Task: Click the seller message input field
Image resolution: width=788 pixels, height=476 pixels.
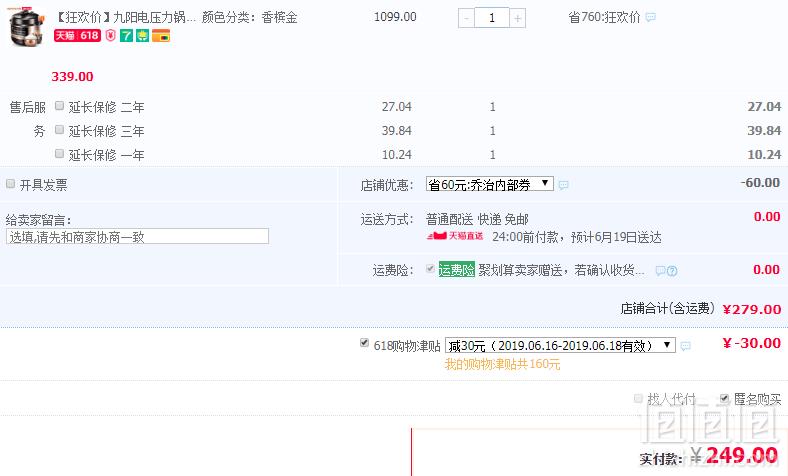Action: [x=137, y=236]
